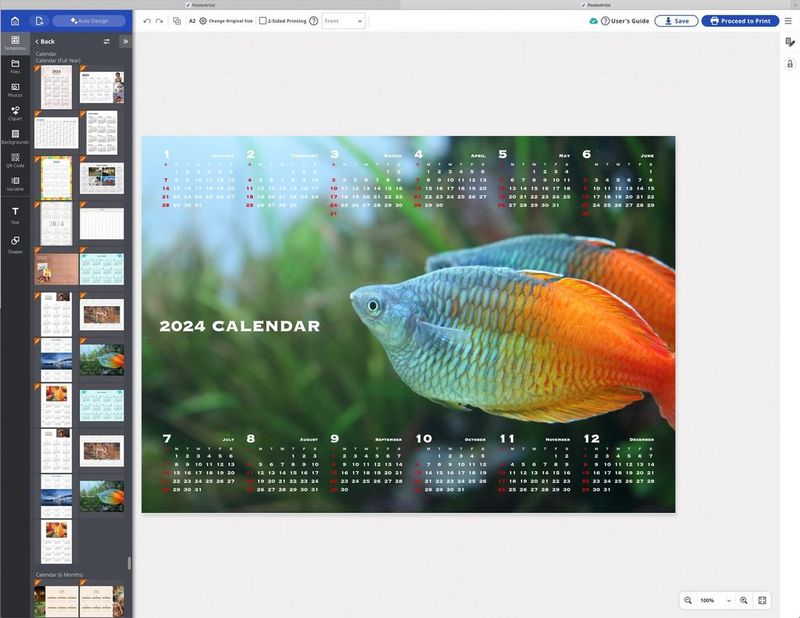Image resolution: width=800 pixels, height=618 pixels.
Task: Click the Undo icon
Action: coord(145,20)
